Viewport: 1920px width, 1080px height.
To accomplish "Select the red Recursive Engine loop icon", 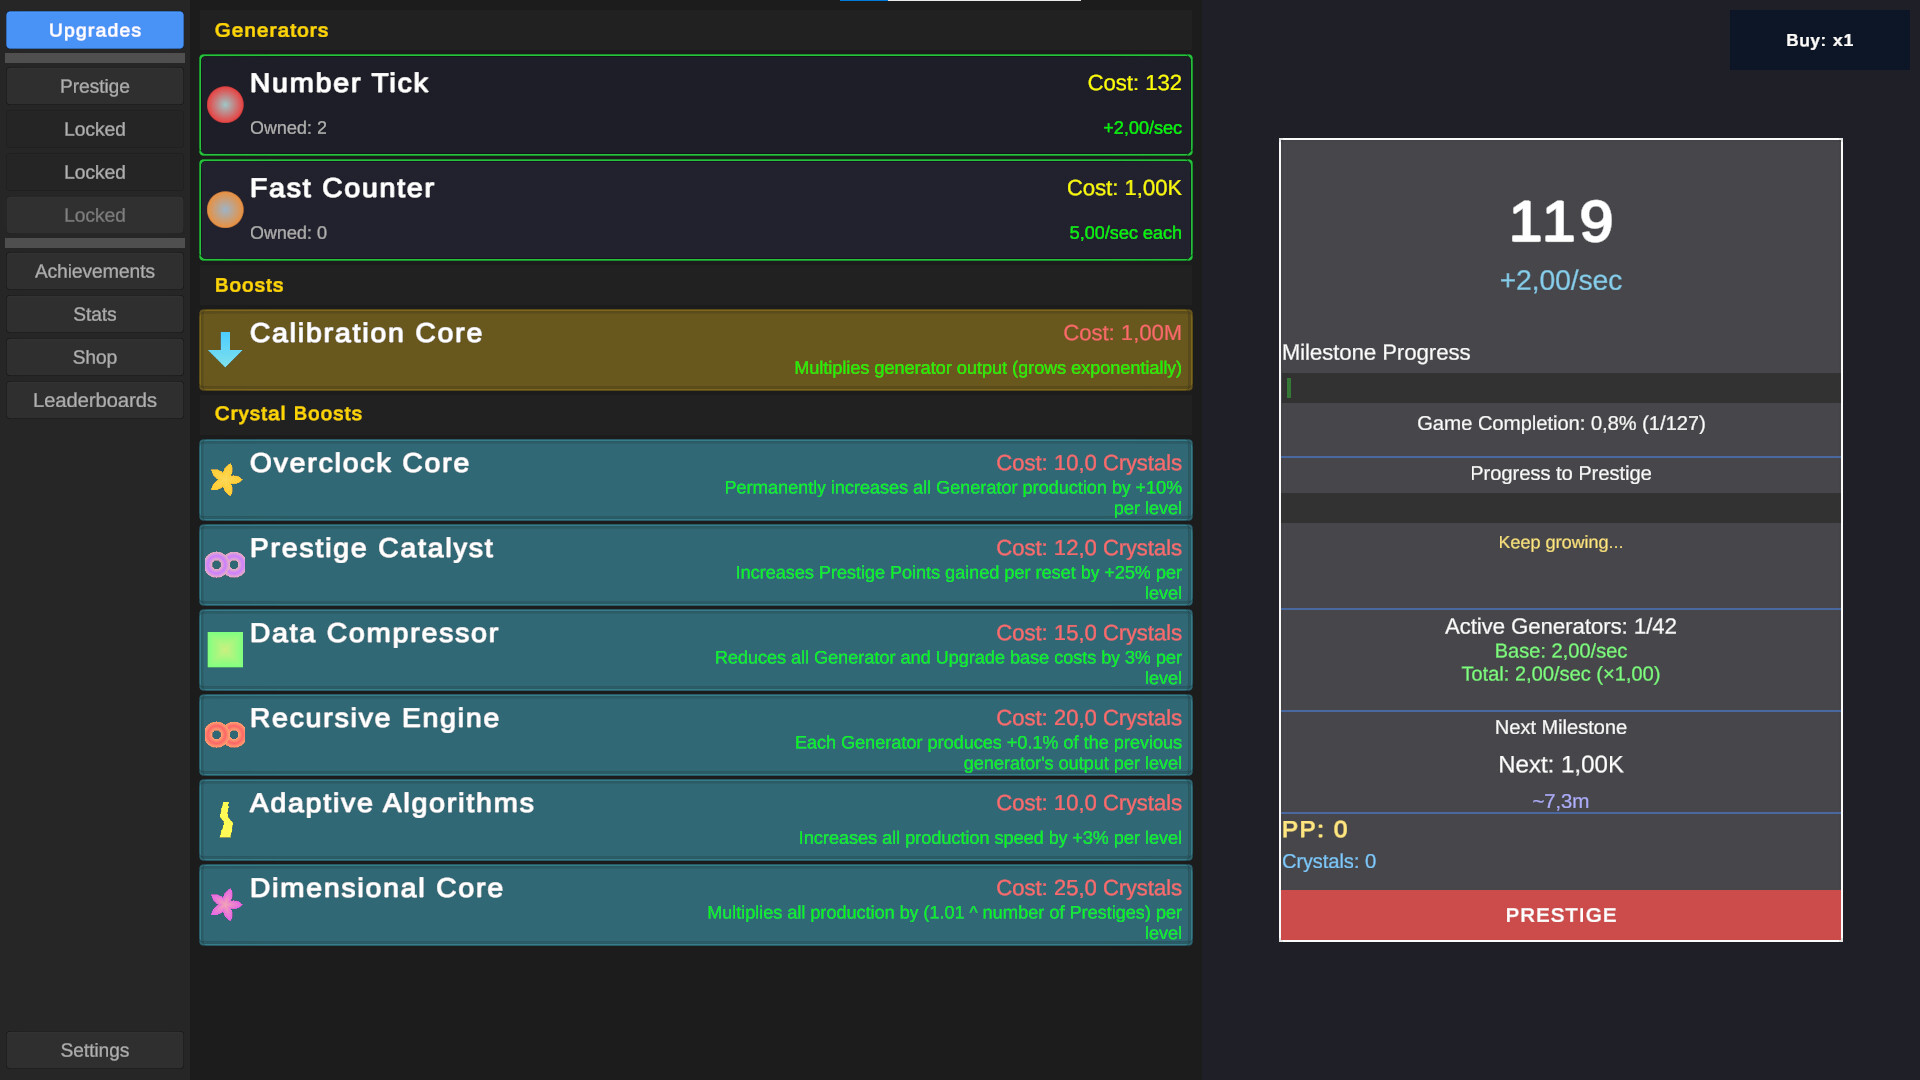I will click(225, 734).
